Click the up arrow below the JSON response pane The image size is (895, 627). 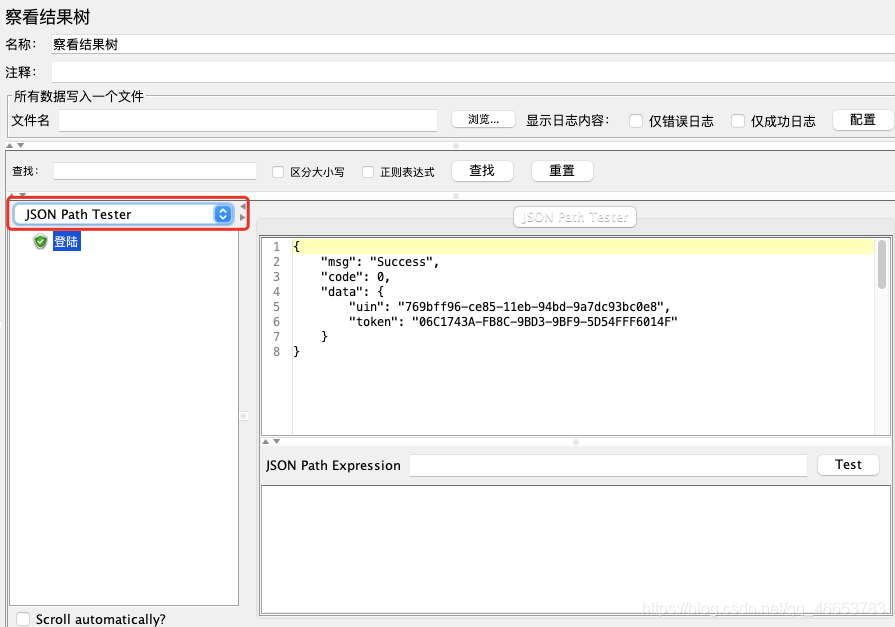coord(265,441)
